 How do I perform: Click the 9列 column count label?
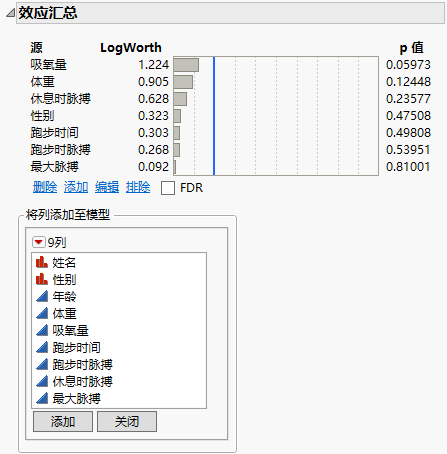pos(57,242)
